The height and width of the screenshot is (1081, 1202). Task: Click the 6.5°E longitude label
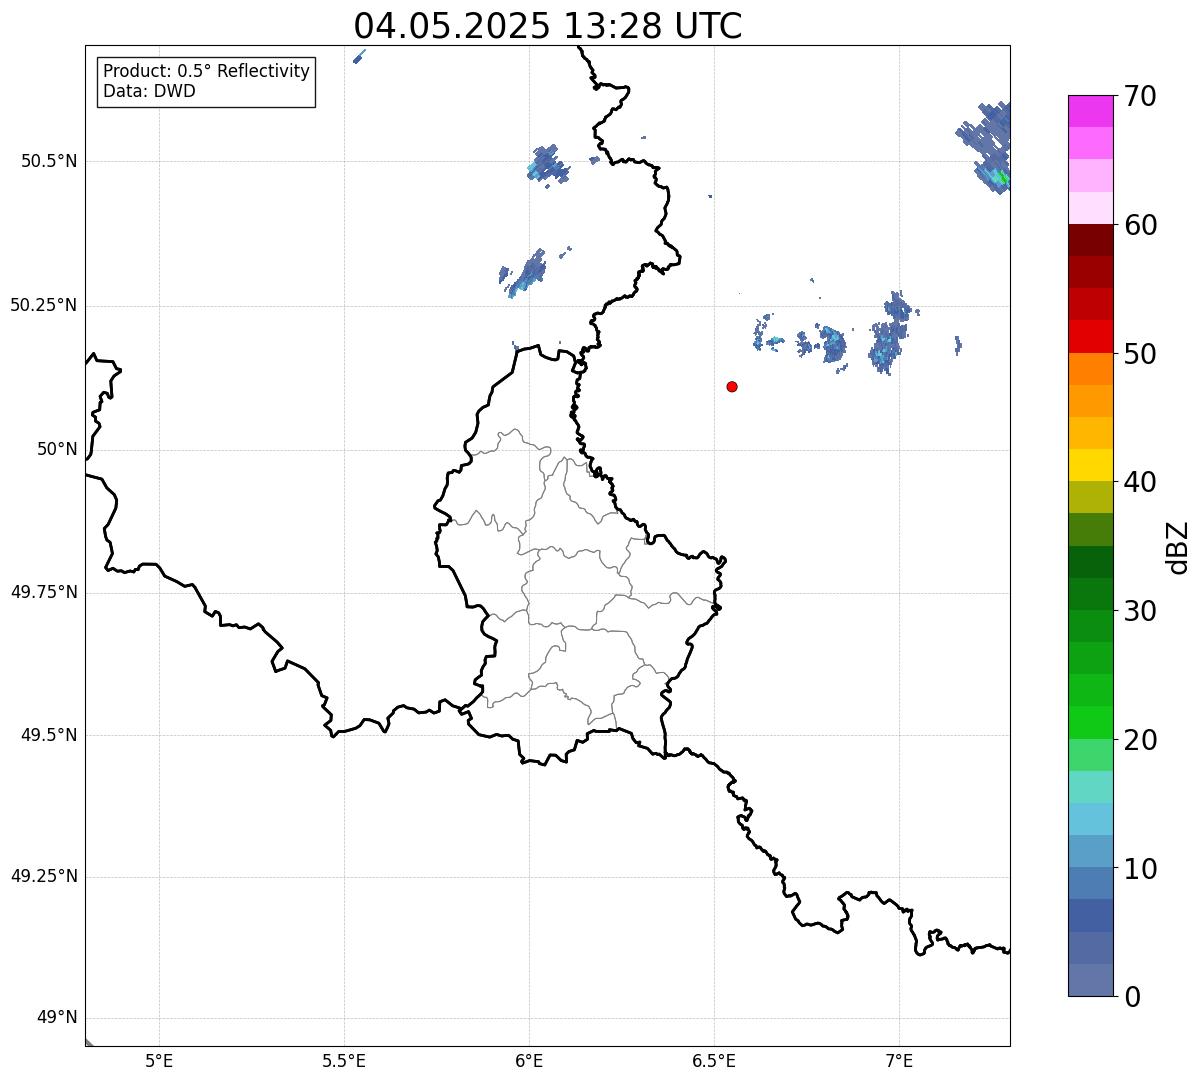[x=714, y=1061]
